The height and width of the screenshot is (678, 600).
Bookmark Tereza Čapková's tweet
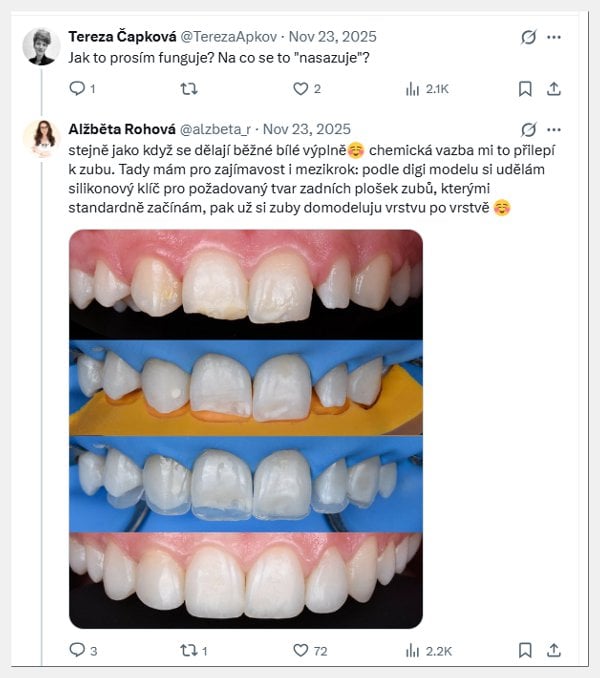(525, 89)
